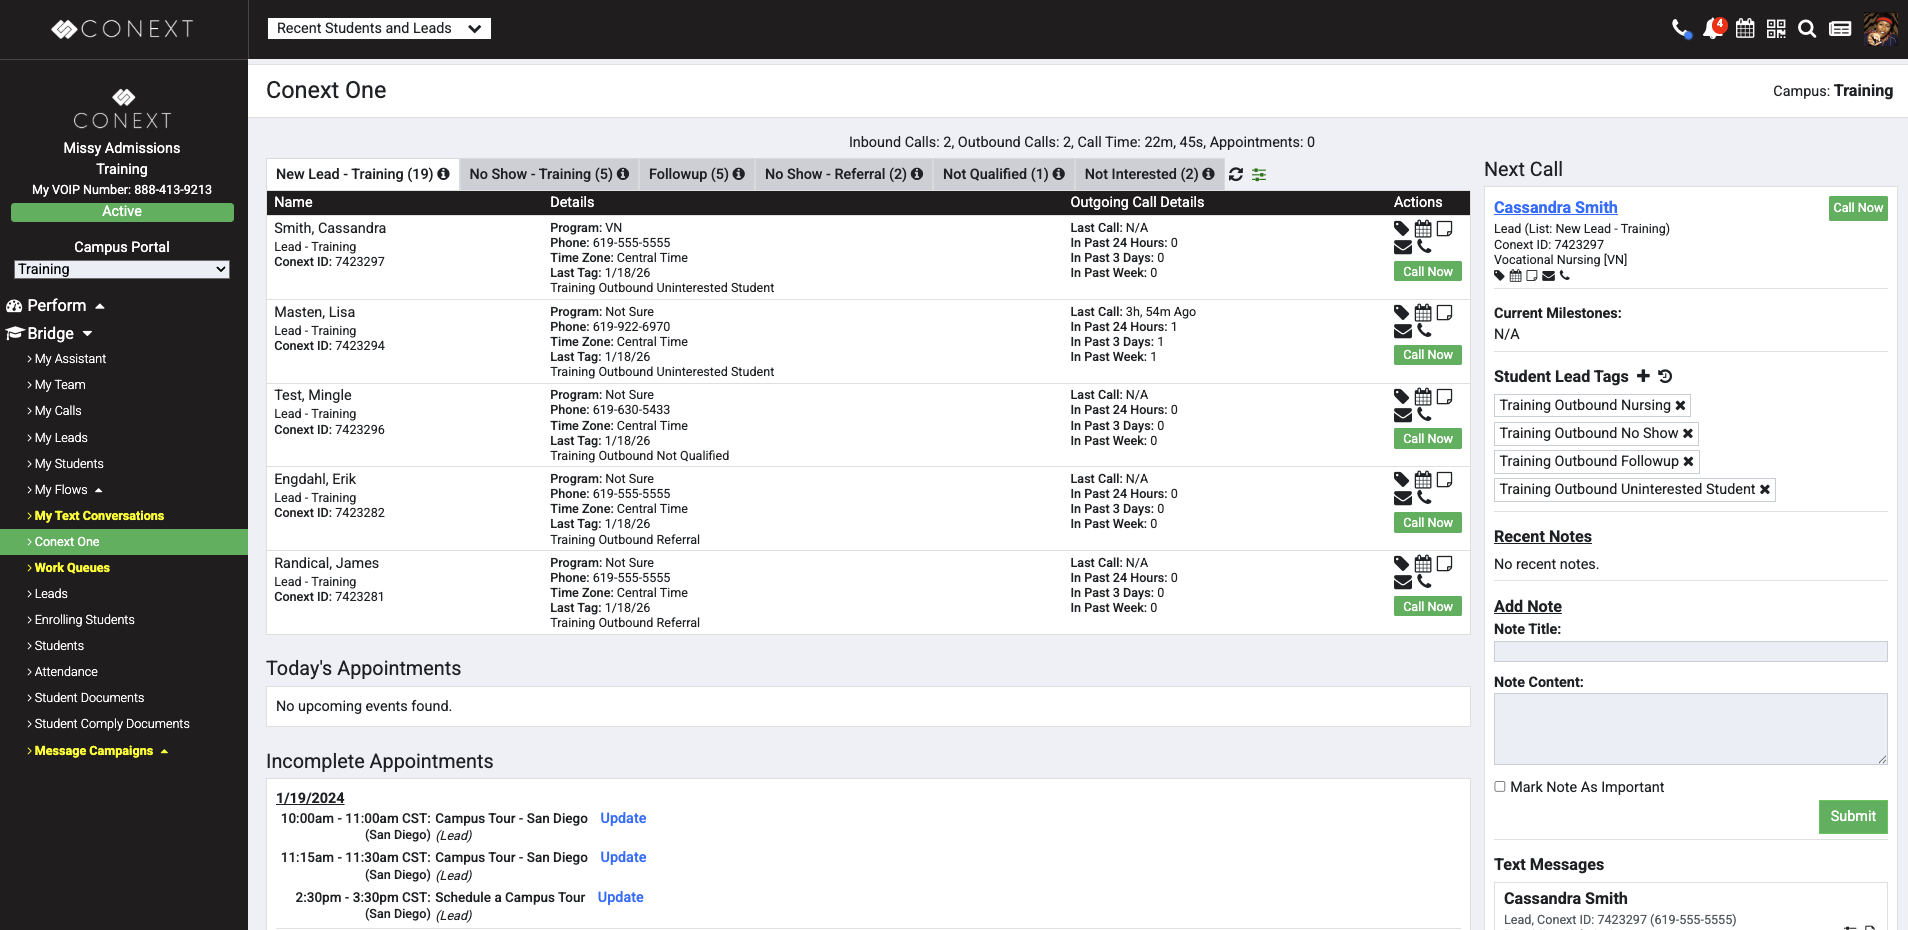Check Mark Note As Important
The image size is (1908, 930).
(1500, 787)
